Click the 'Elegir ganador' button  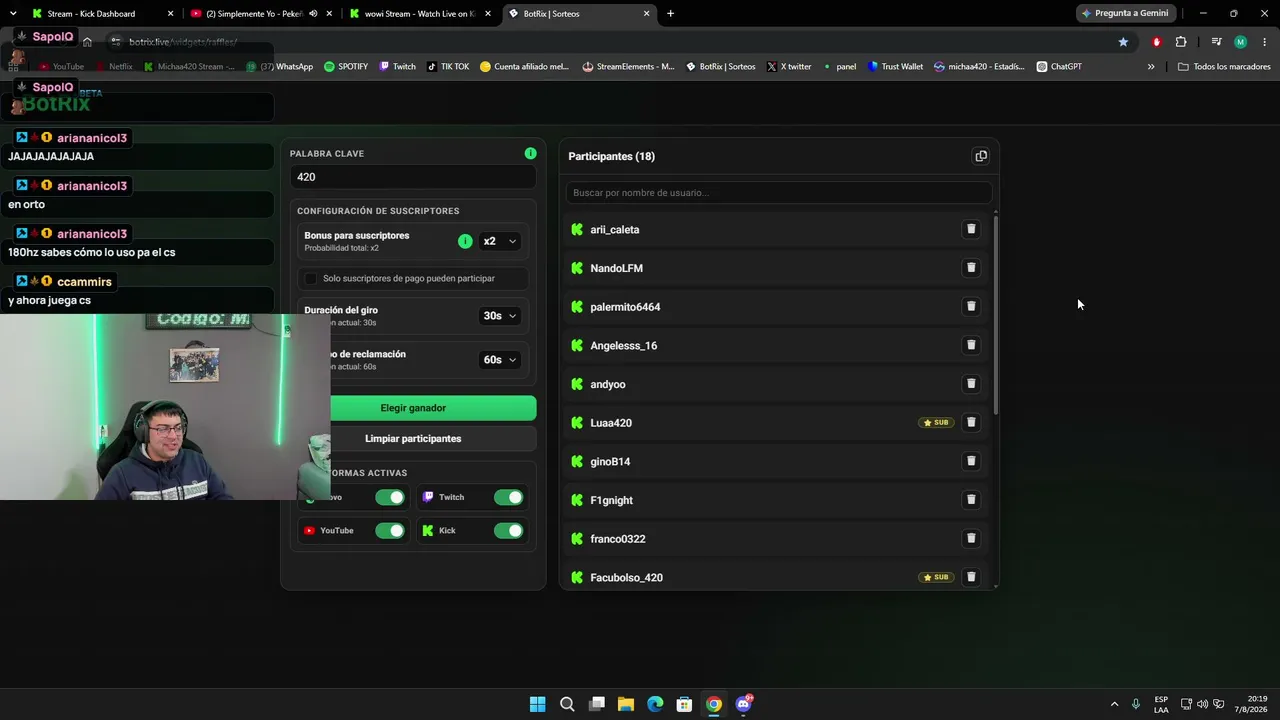(x=413, y=408)
